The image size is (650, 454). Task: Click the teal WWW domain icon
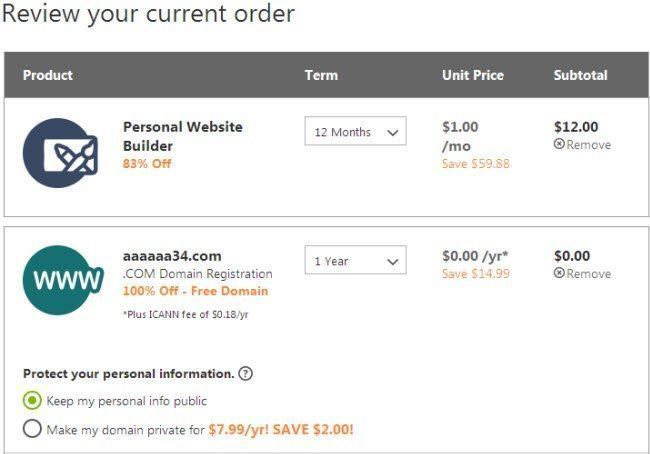click(63, 280)
